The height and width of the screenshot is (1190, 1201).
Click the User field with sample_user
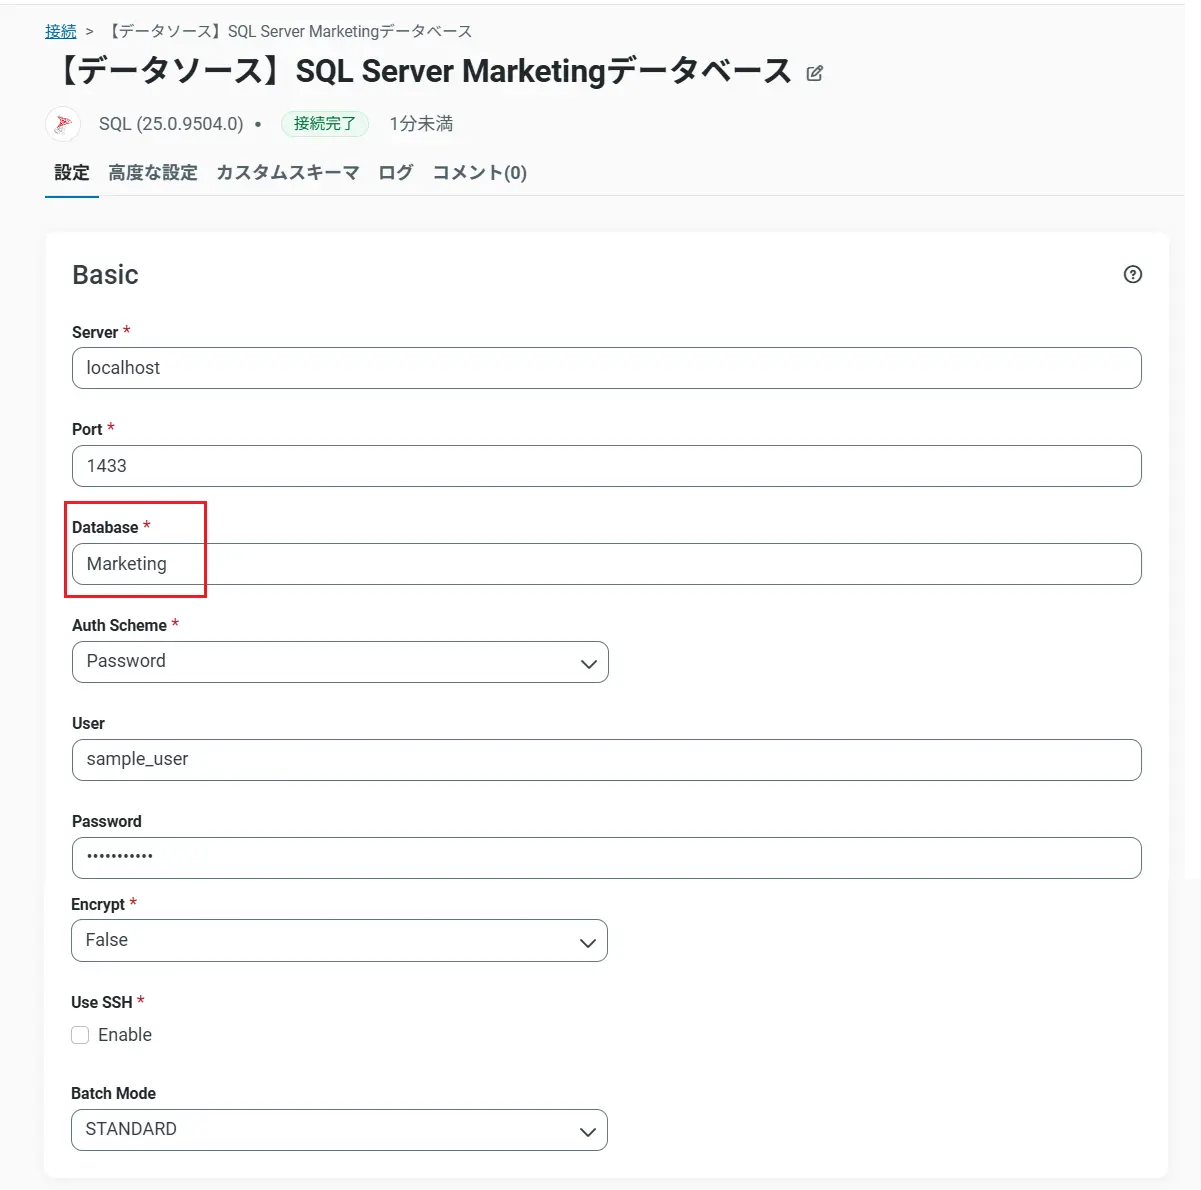pyautogui.click(x=606, y=760)
